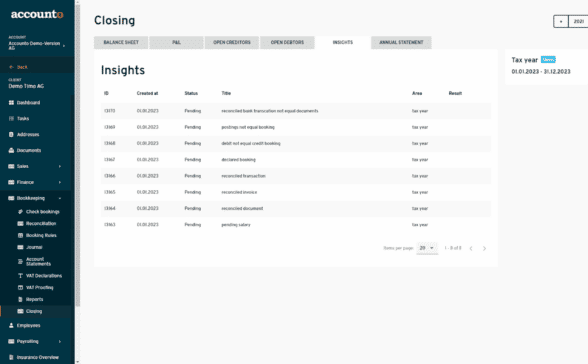
Task: Open the items per page dropdown
Action: 427,248
